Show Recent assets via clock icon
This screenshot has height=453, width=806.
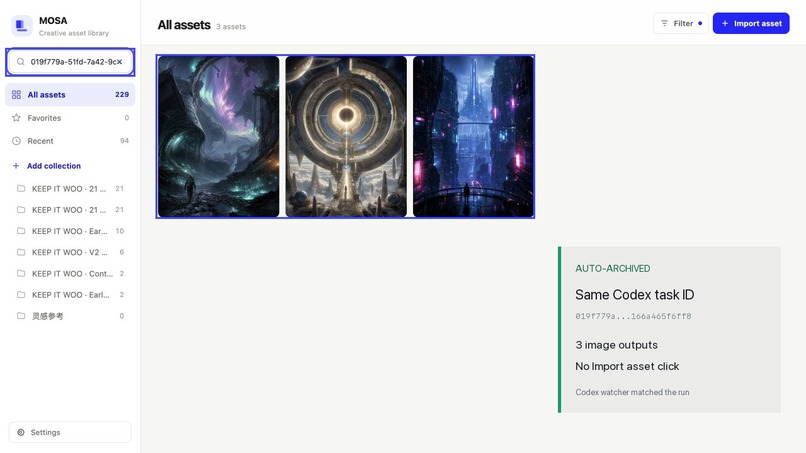pos(16,141)
